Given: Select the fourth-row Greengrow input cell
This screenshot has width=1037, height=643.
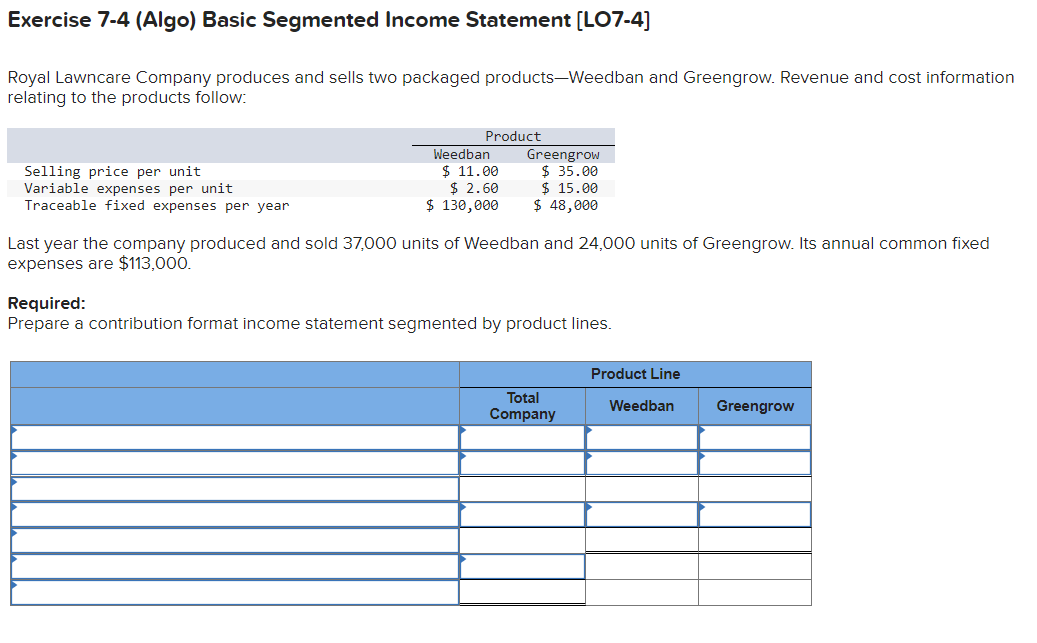Looking at the screenshot, I should pos(755,514).
